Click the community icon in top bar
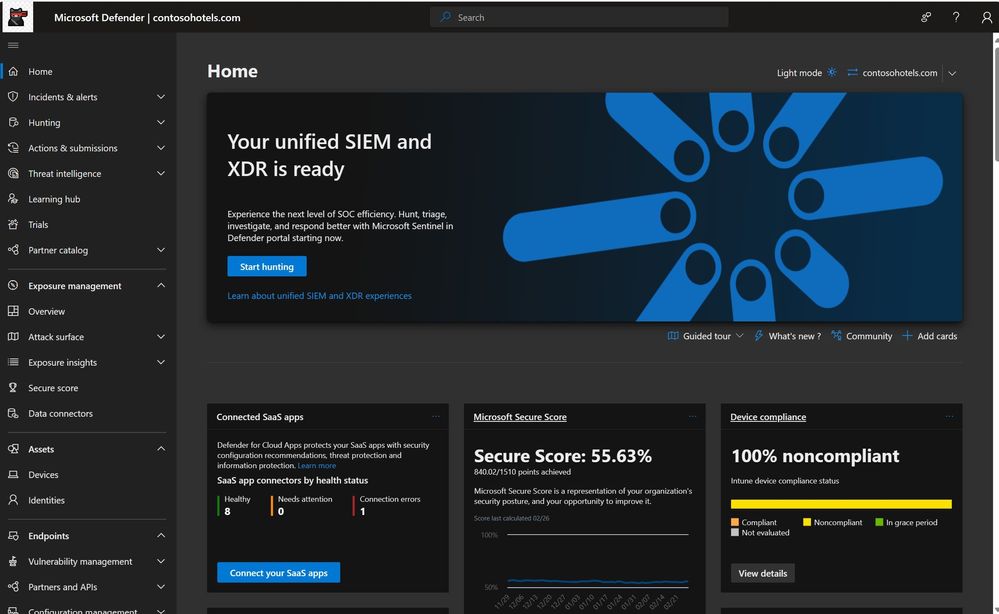This screenshot has height=614, width=999. [926, 17]
